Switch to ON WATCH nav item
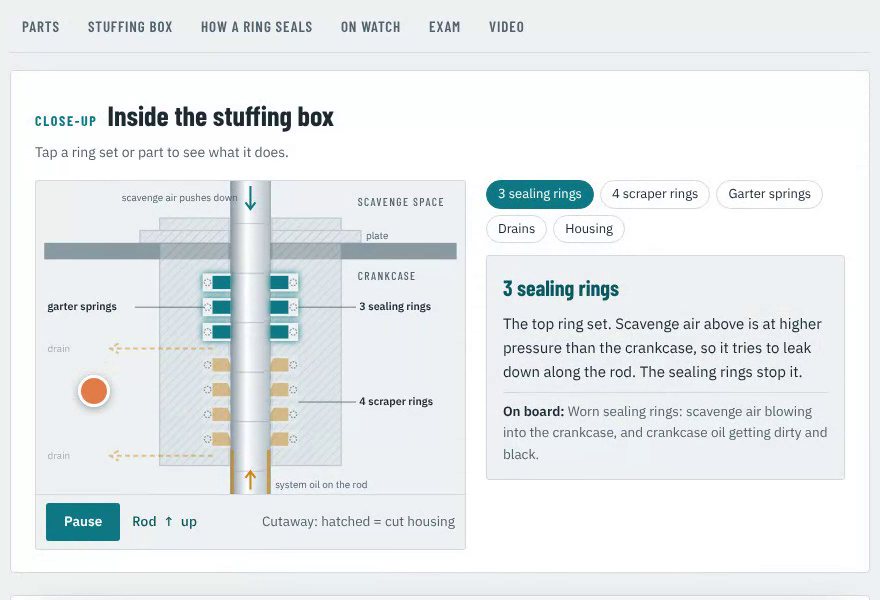The height and width of the screenshot is (600, 880). (370, 27)
